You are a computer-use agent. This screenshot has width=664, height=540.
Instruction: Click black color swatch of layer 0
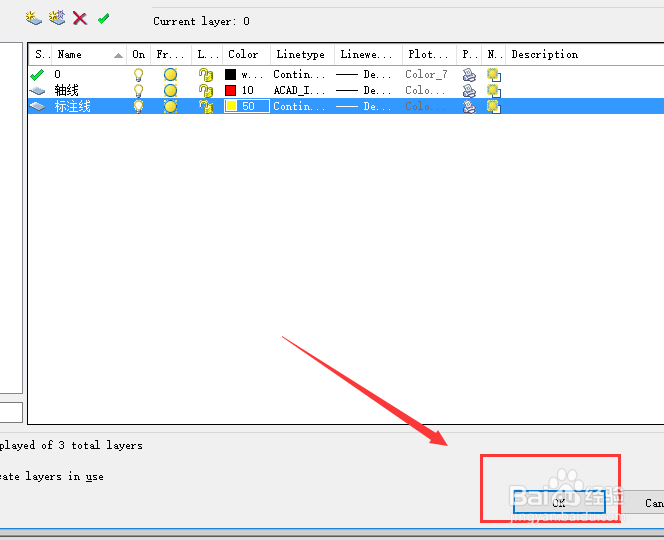[x=230, y=75]
